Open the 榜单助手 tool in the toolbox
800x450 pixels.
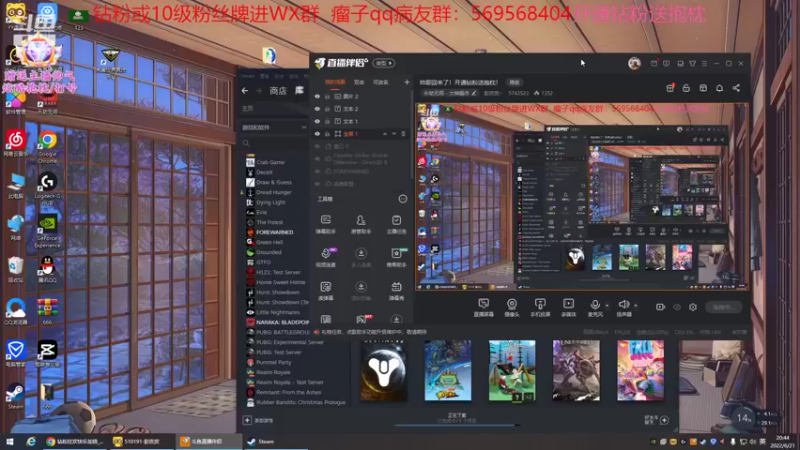tap(396, 258)
